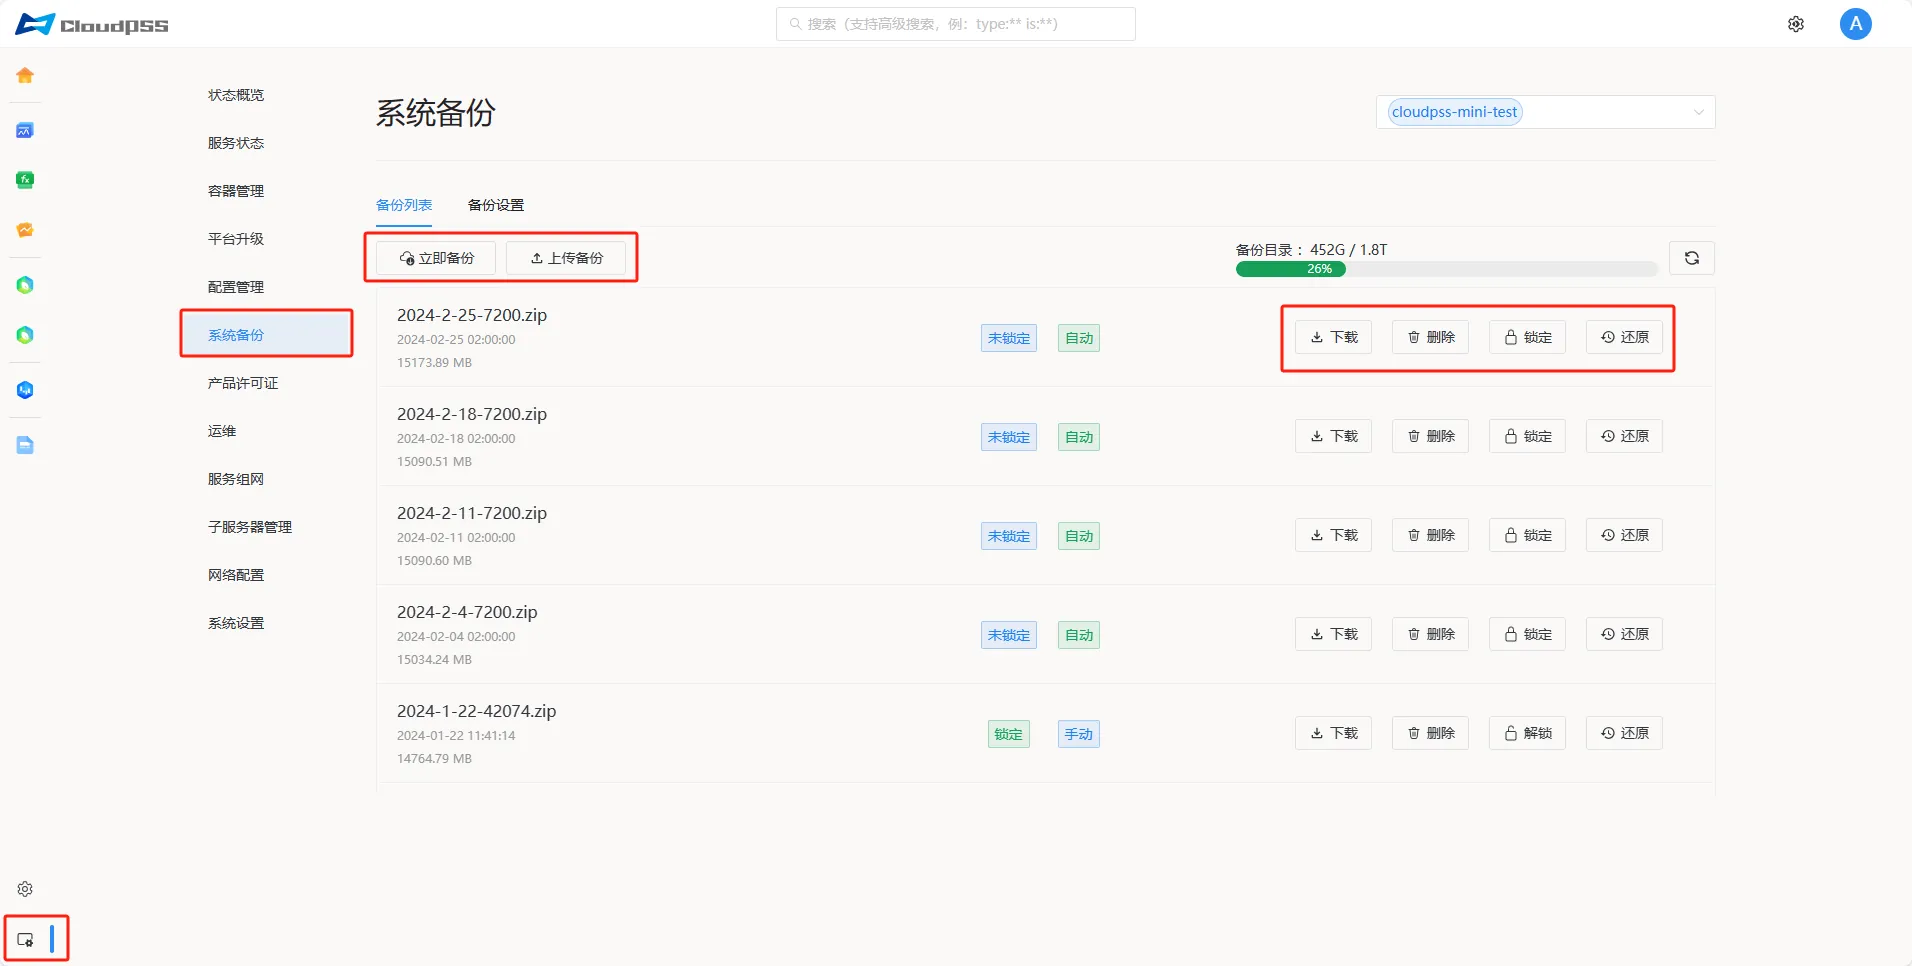The width and height of the screenshot is (1912, 966).
Task: Open the sidebar settings gear at bottom left
Action: click(x=25, y=889)
